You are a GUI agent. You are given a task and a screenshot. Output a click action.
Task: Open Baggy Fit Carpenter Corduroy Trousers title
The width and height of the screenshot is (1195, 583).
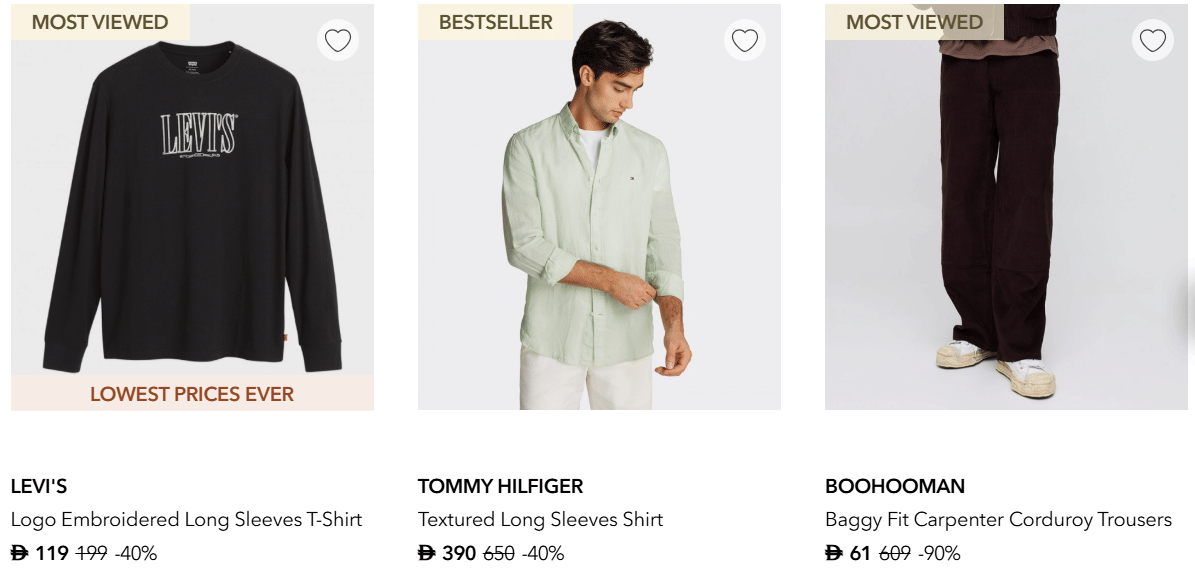[x=998, y=520]
